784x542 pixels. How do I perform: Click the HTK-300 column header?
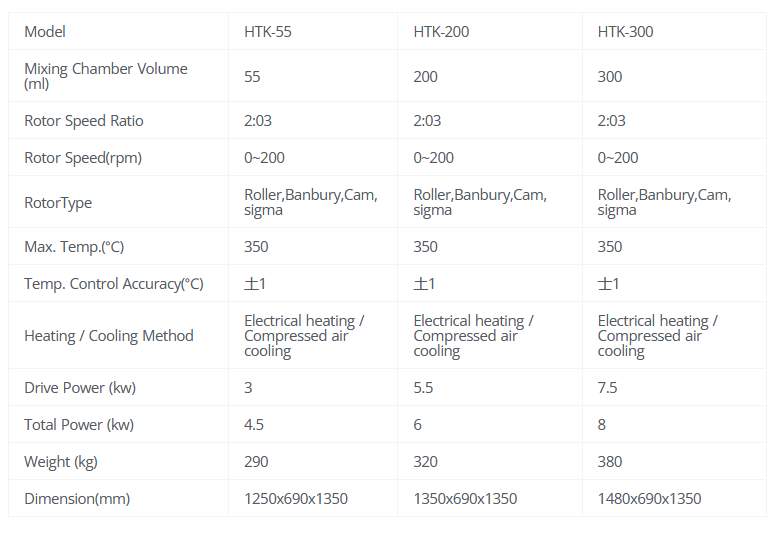(x=626, y=31)
